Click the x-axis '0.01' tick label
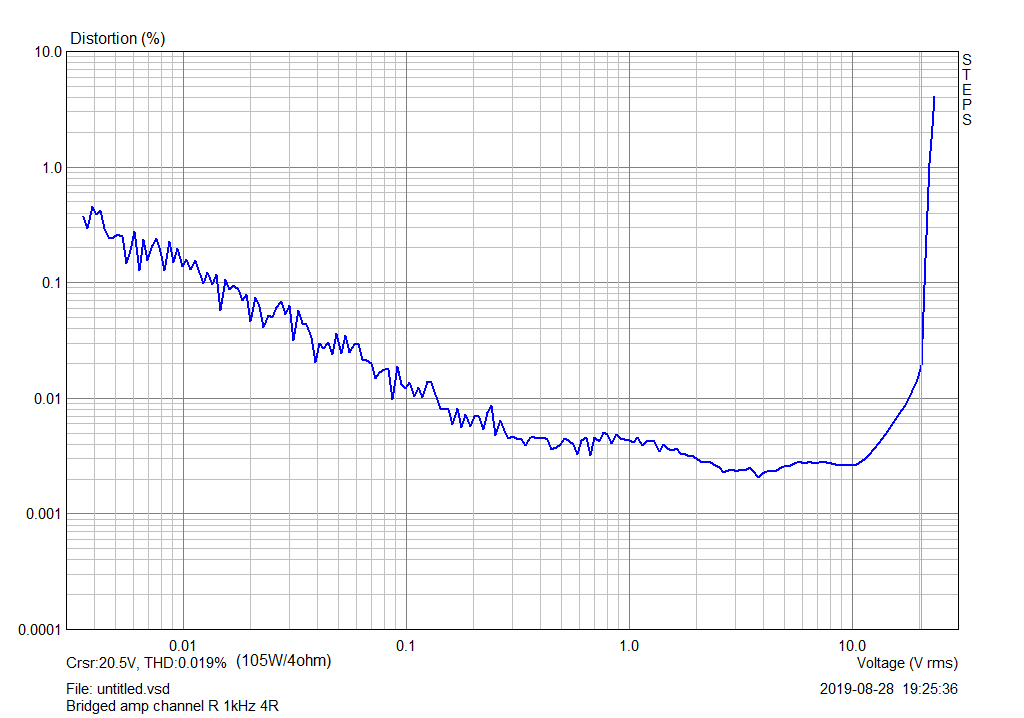Screen dimensions: 1024x718 pos(182,646)
